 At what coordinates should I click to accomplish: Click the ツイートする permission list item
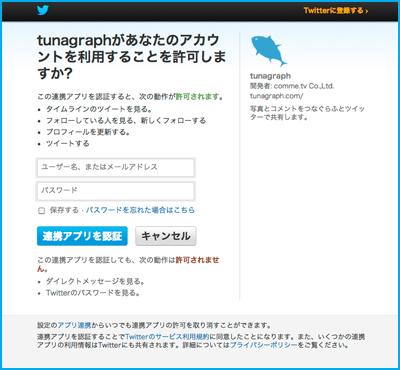[x=68, y=144]
